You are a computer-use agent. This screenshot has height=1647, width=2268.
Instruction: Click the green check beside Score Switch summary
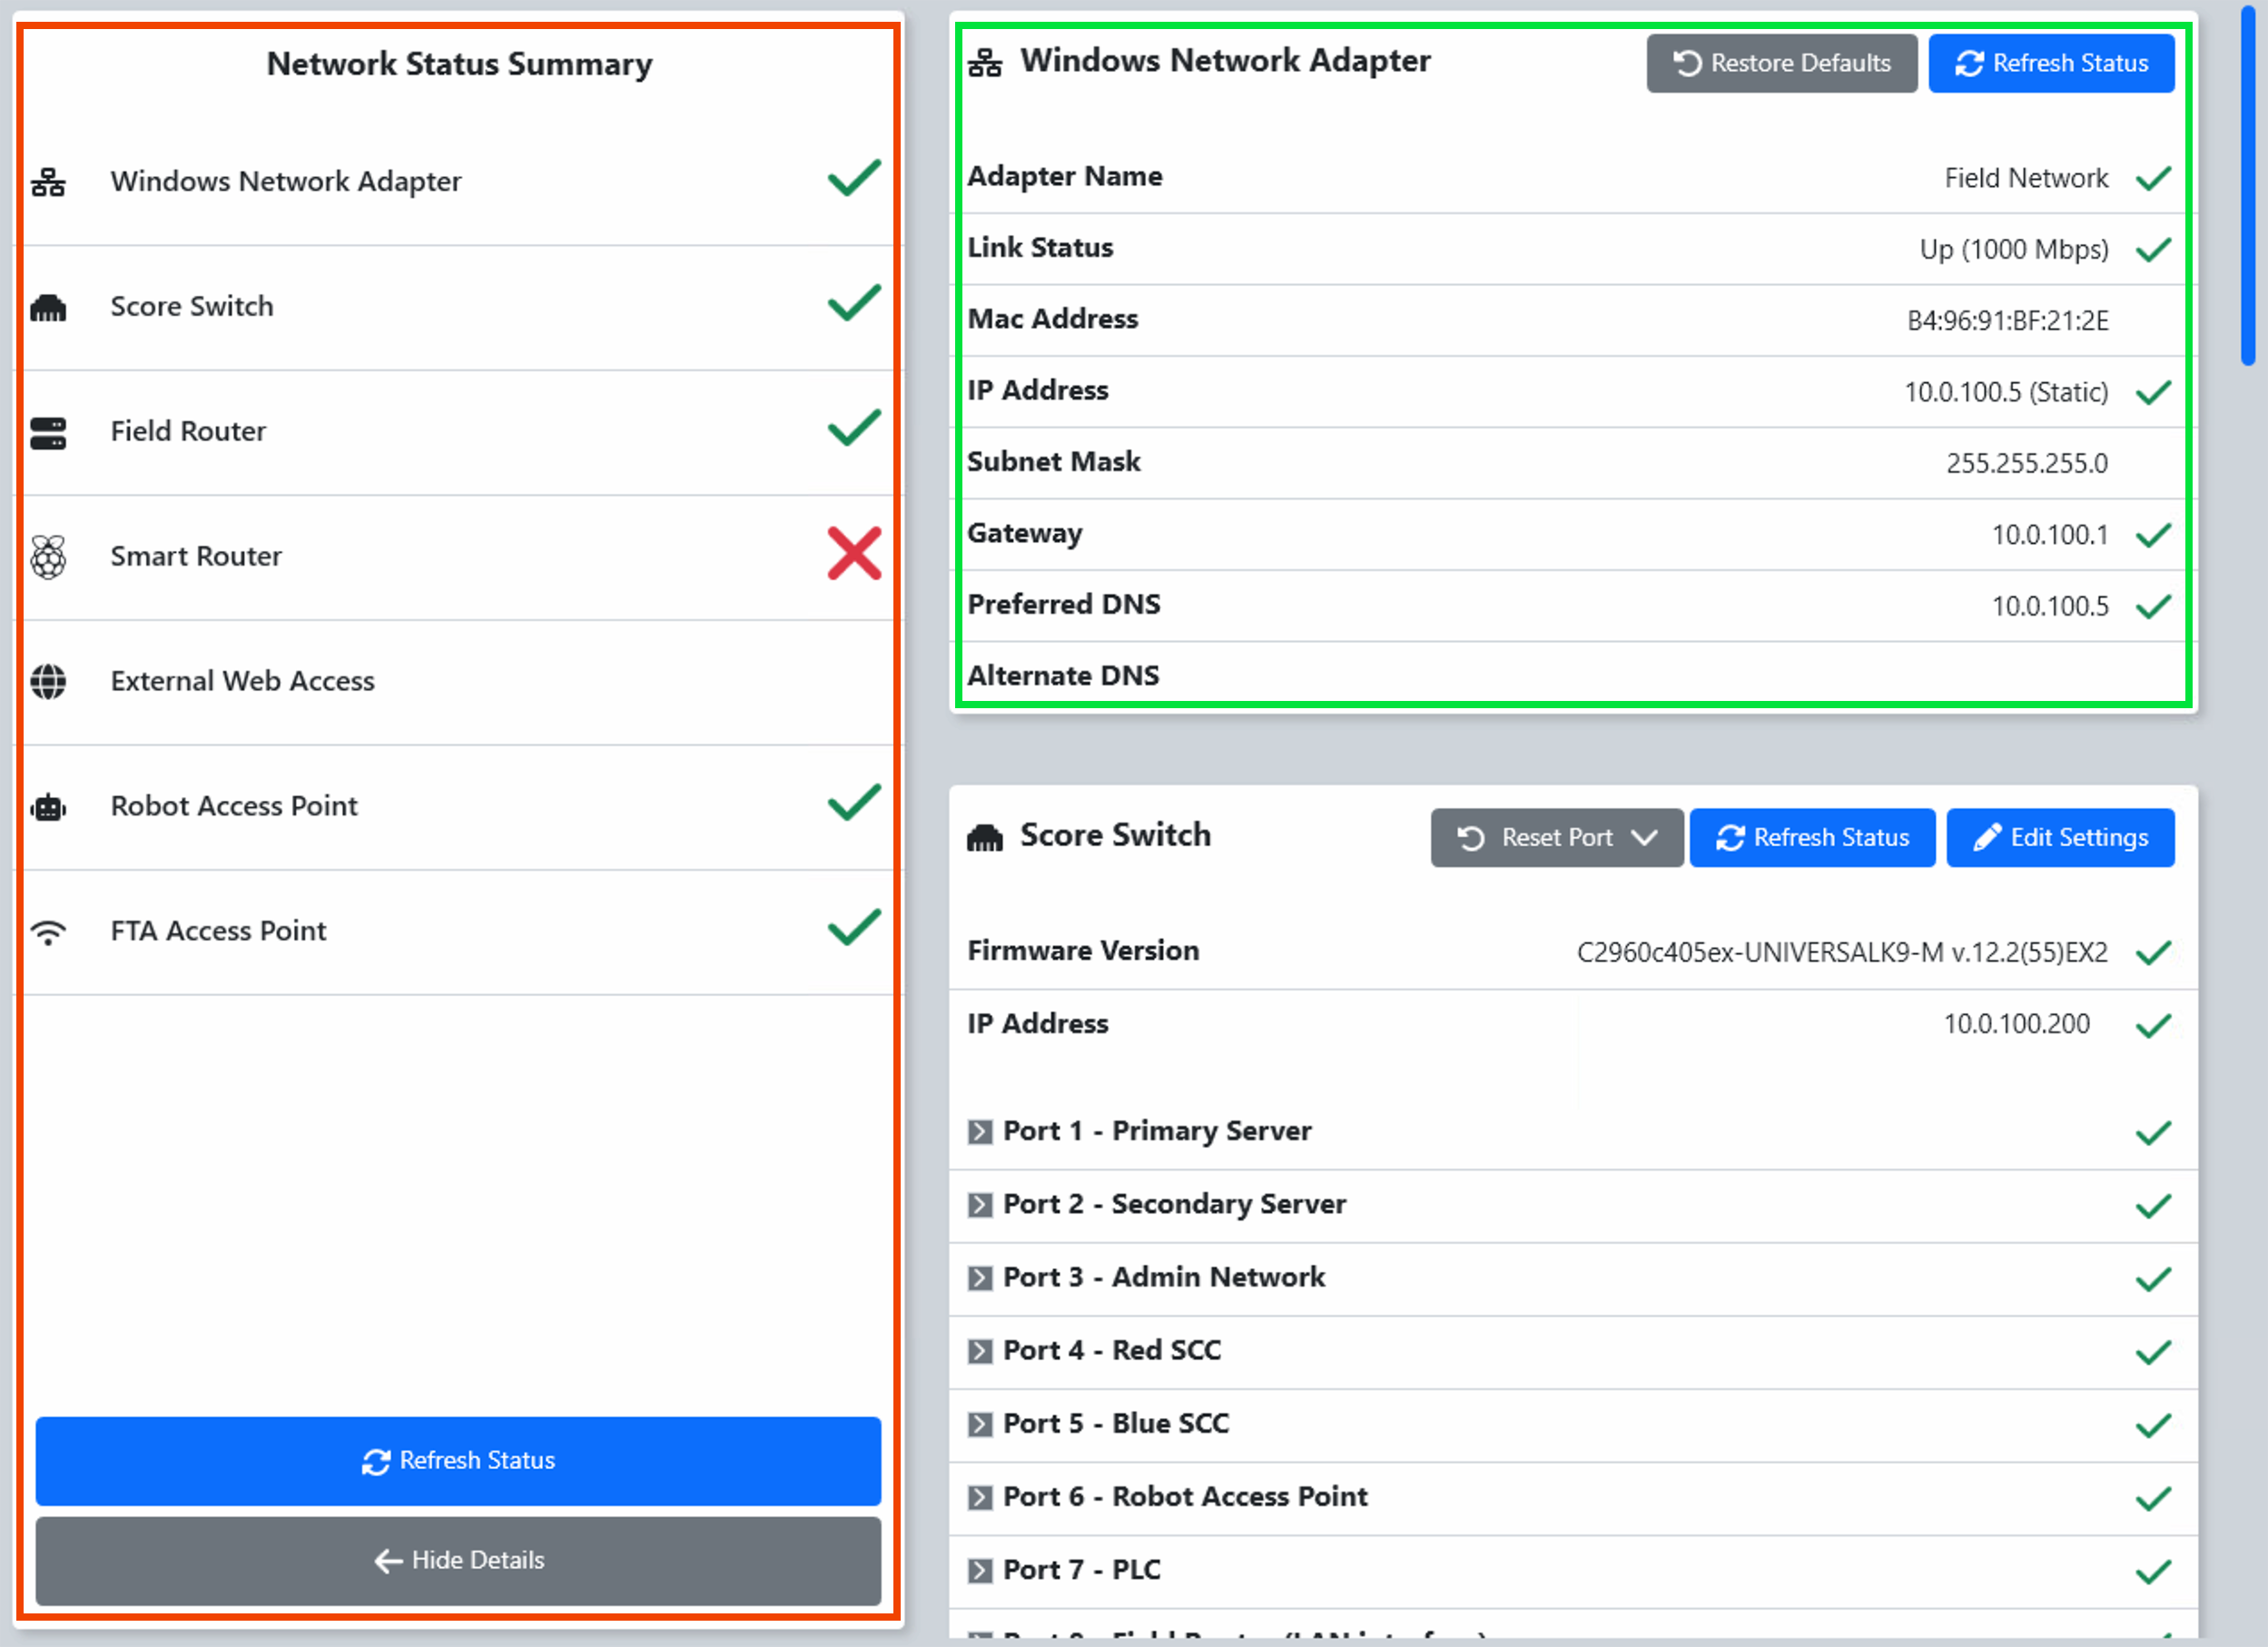(854, 304)
